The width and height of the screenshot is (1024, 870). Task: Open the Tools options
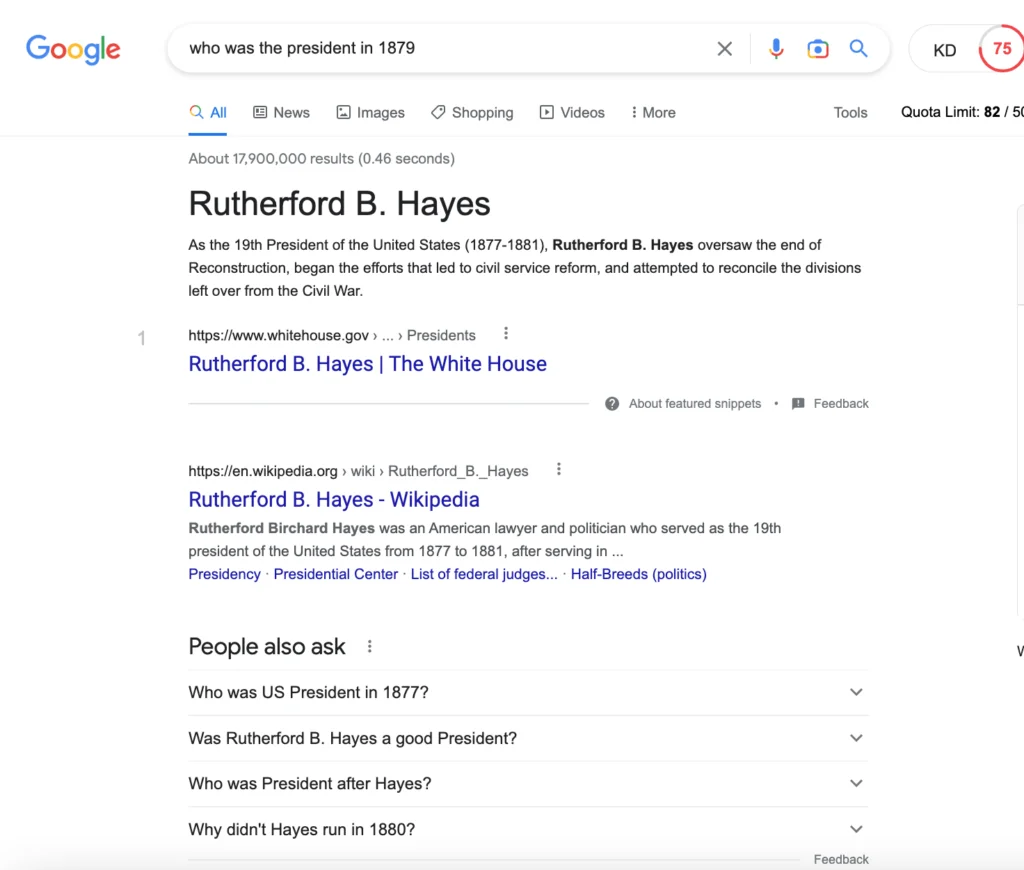(x=850, y=112)
